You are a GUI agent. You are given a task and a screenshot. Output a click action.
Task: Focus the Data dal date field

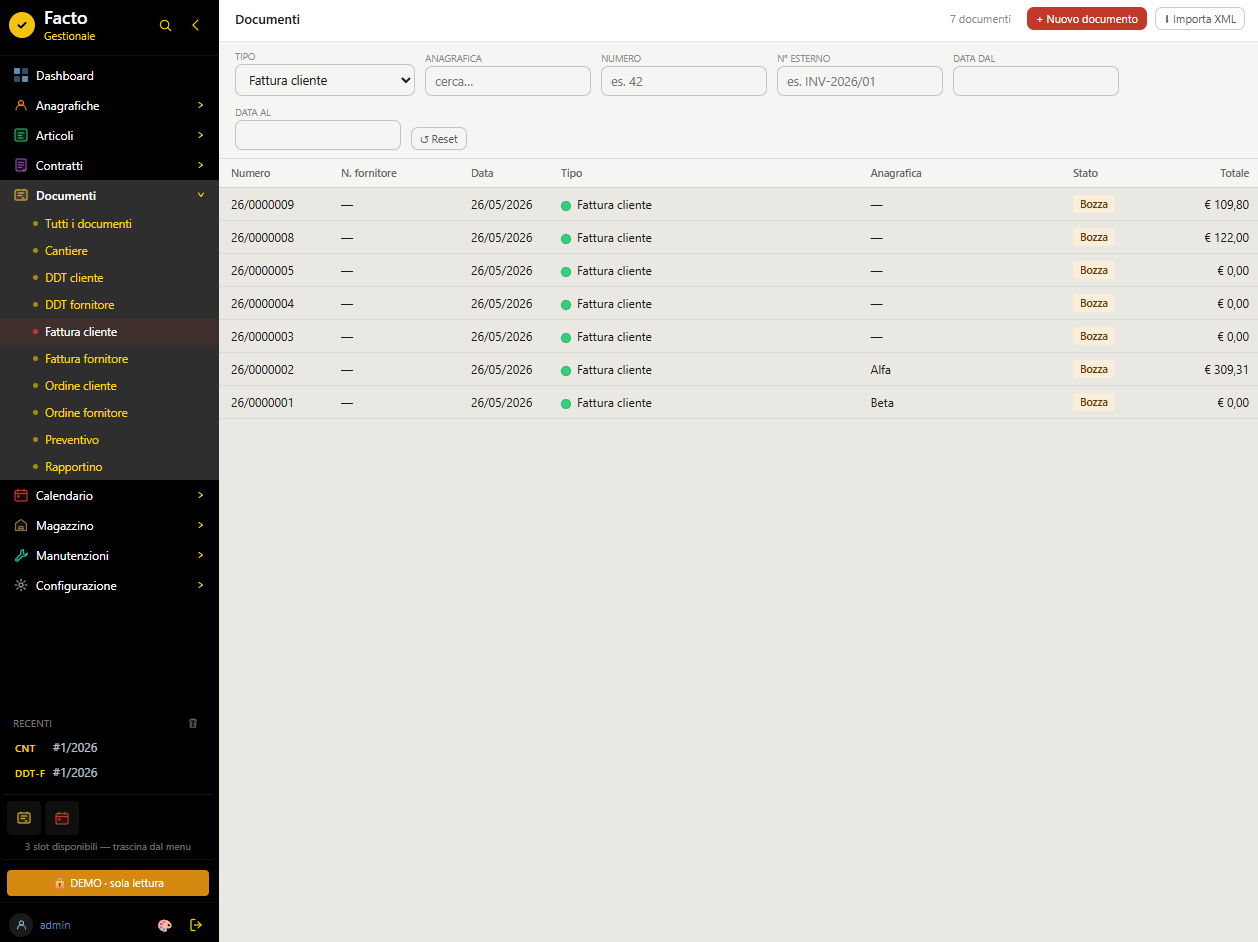(1036, 81)
